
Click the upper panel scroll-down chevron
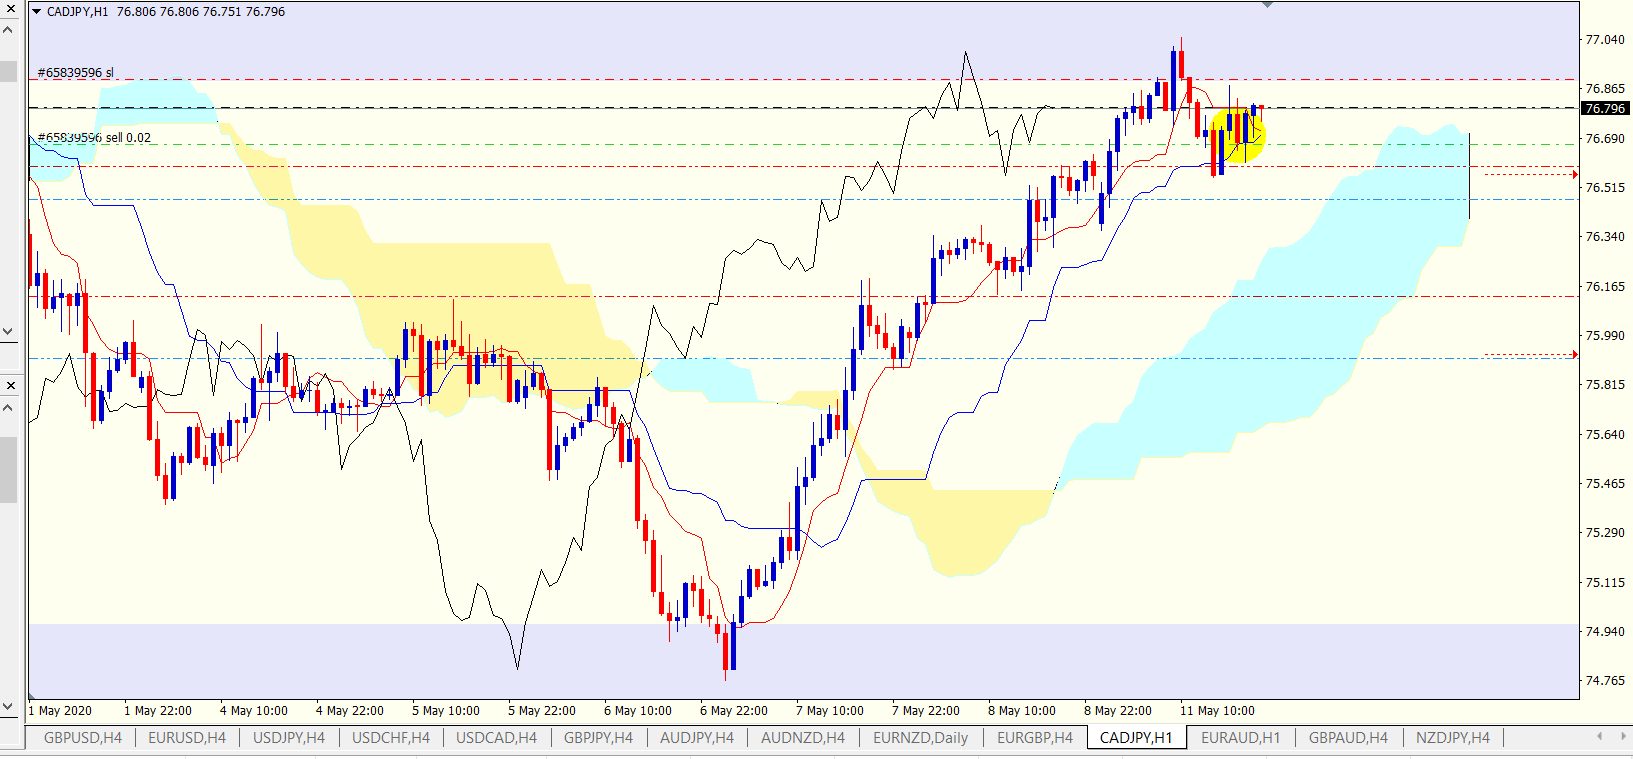(x=8, y=331)
